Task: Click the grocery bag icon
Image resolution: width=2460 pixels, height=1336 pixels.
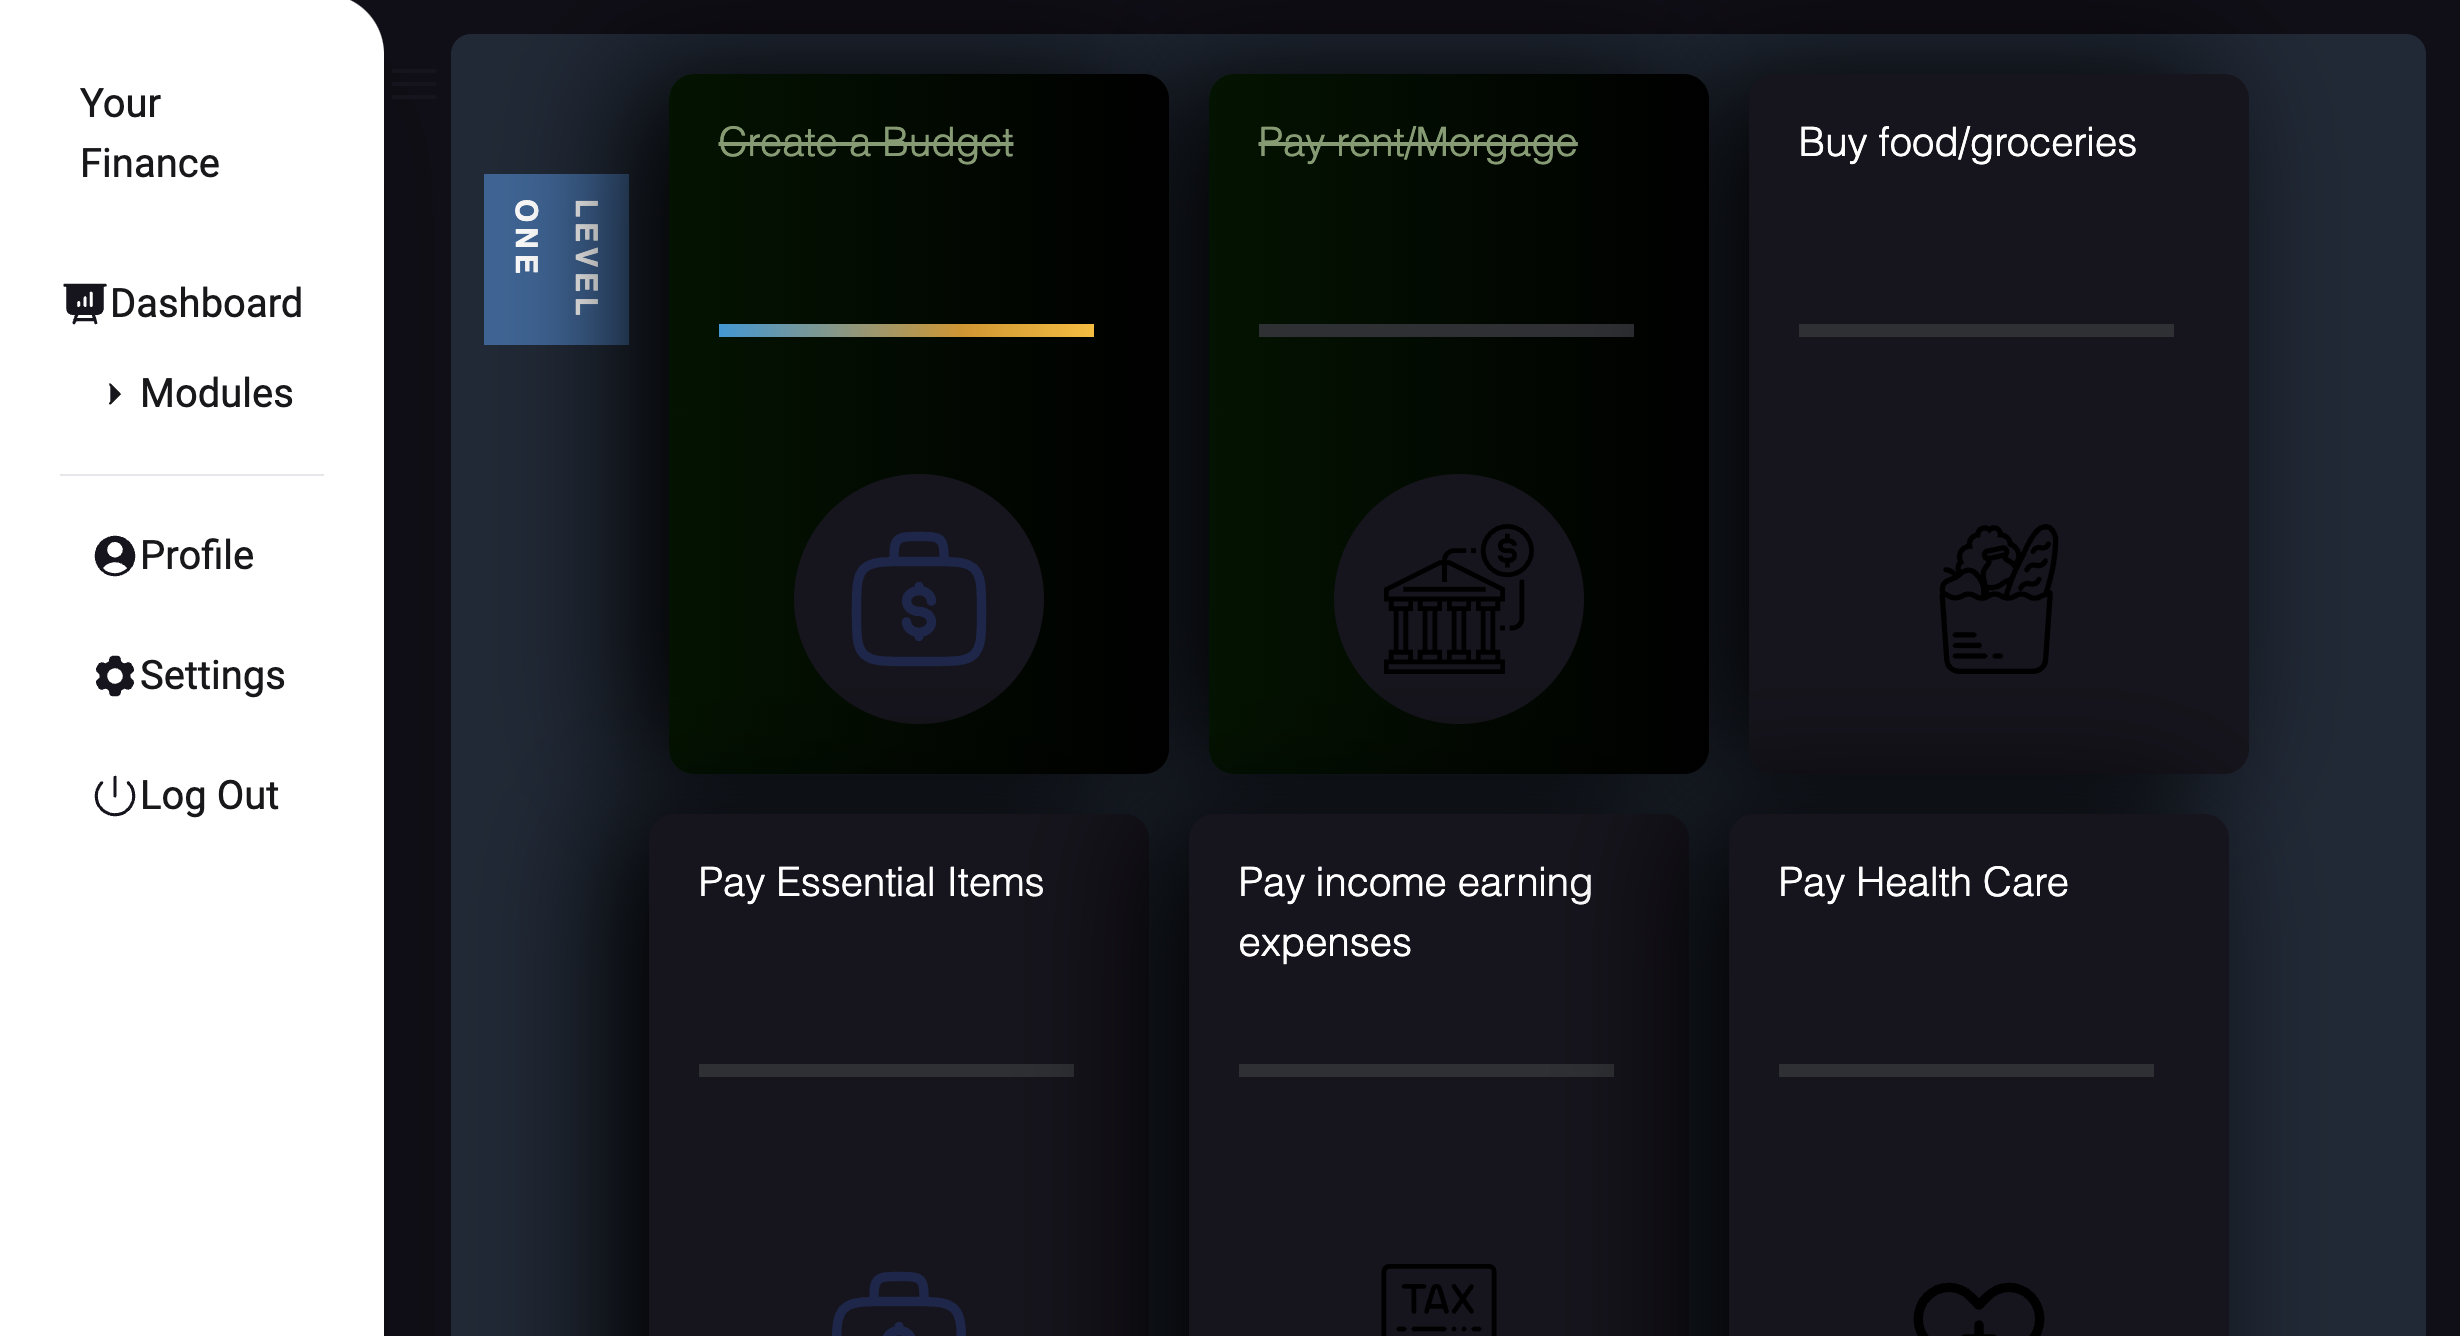Action: coord(1997,599)
